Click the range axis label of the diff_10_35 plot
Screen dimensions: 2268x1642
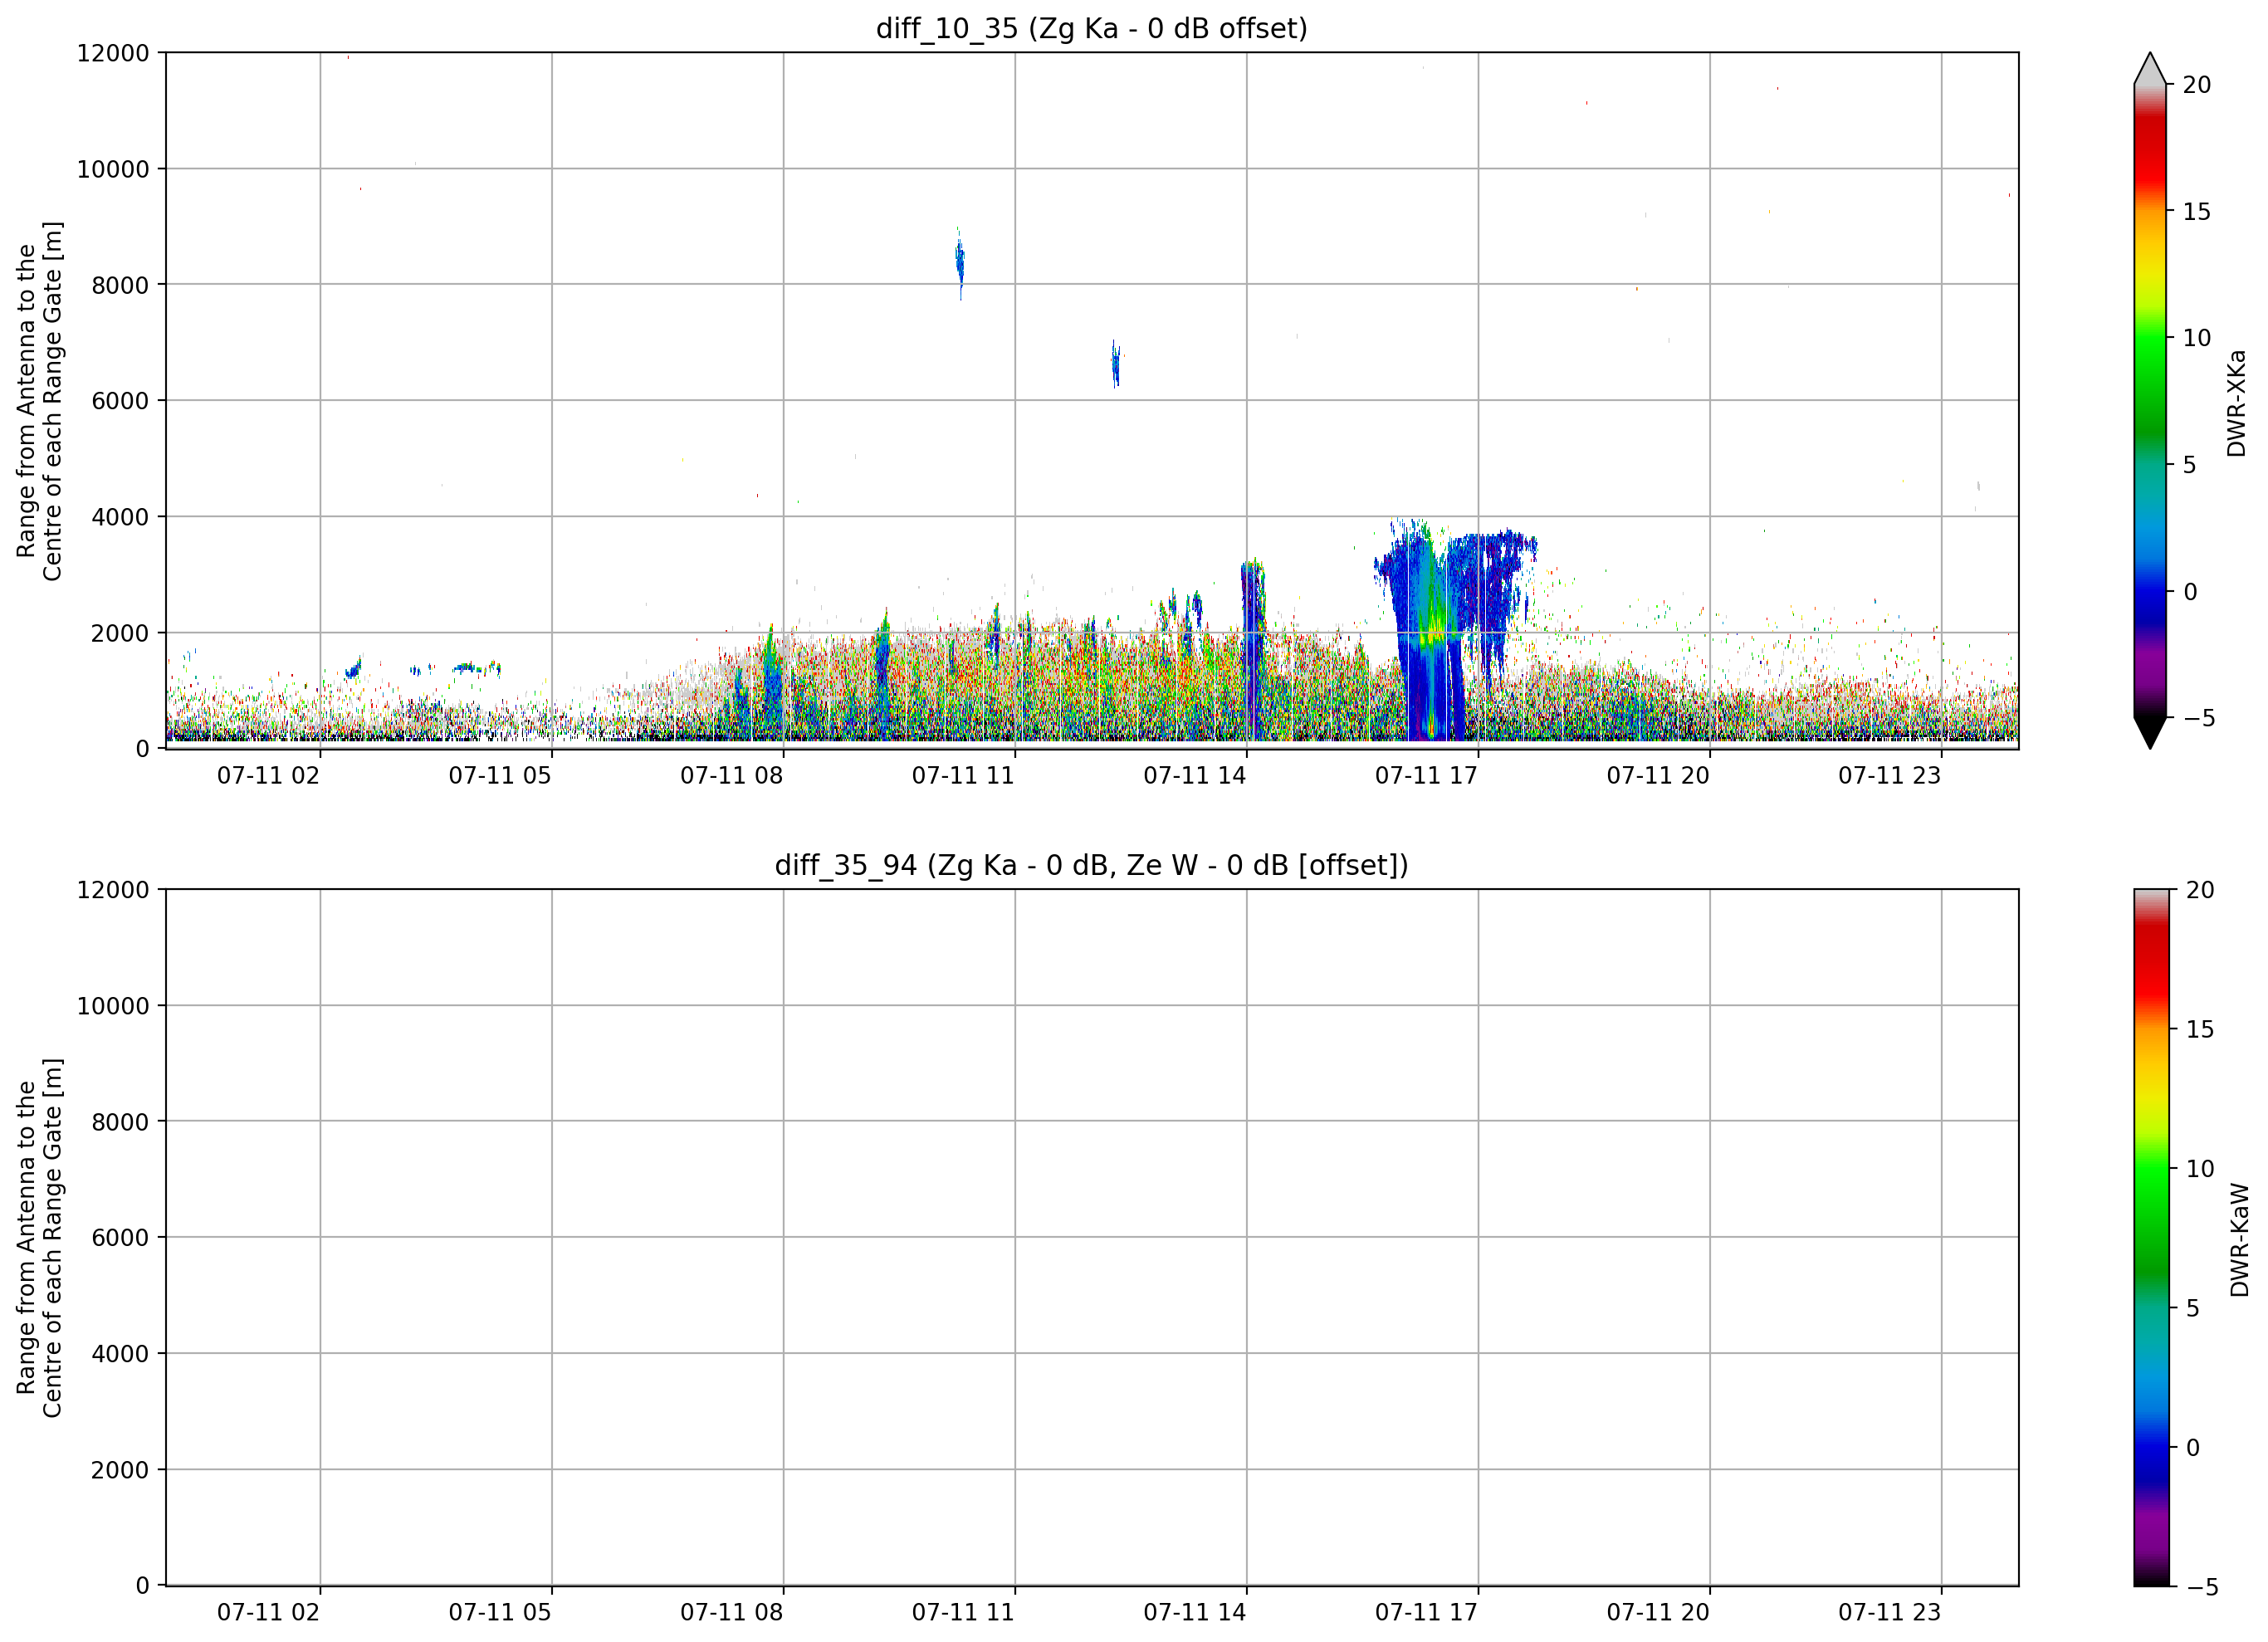click(39, 401)
